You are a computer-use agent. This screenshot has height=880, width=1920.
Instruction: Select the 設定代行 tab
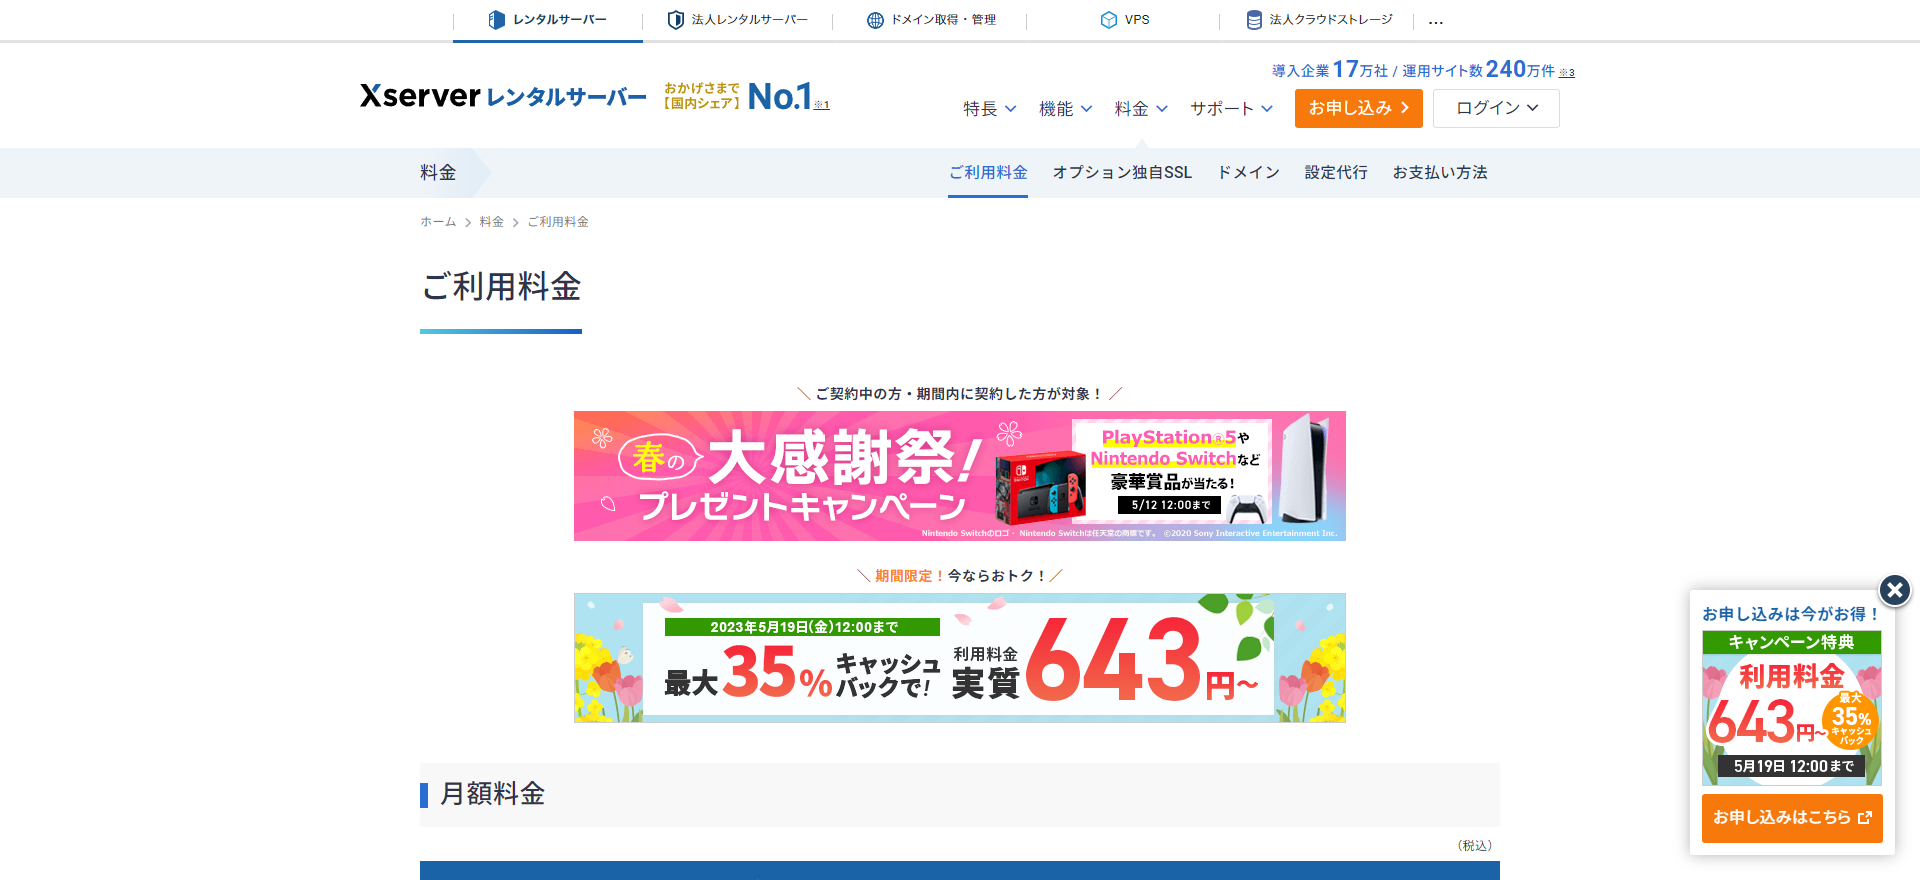(x=1336, y=172)
